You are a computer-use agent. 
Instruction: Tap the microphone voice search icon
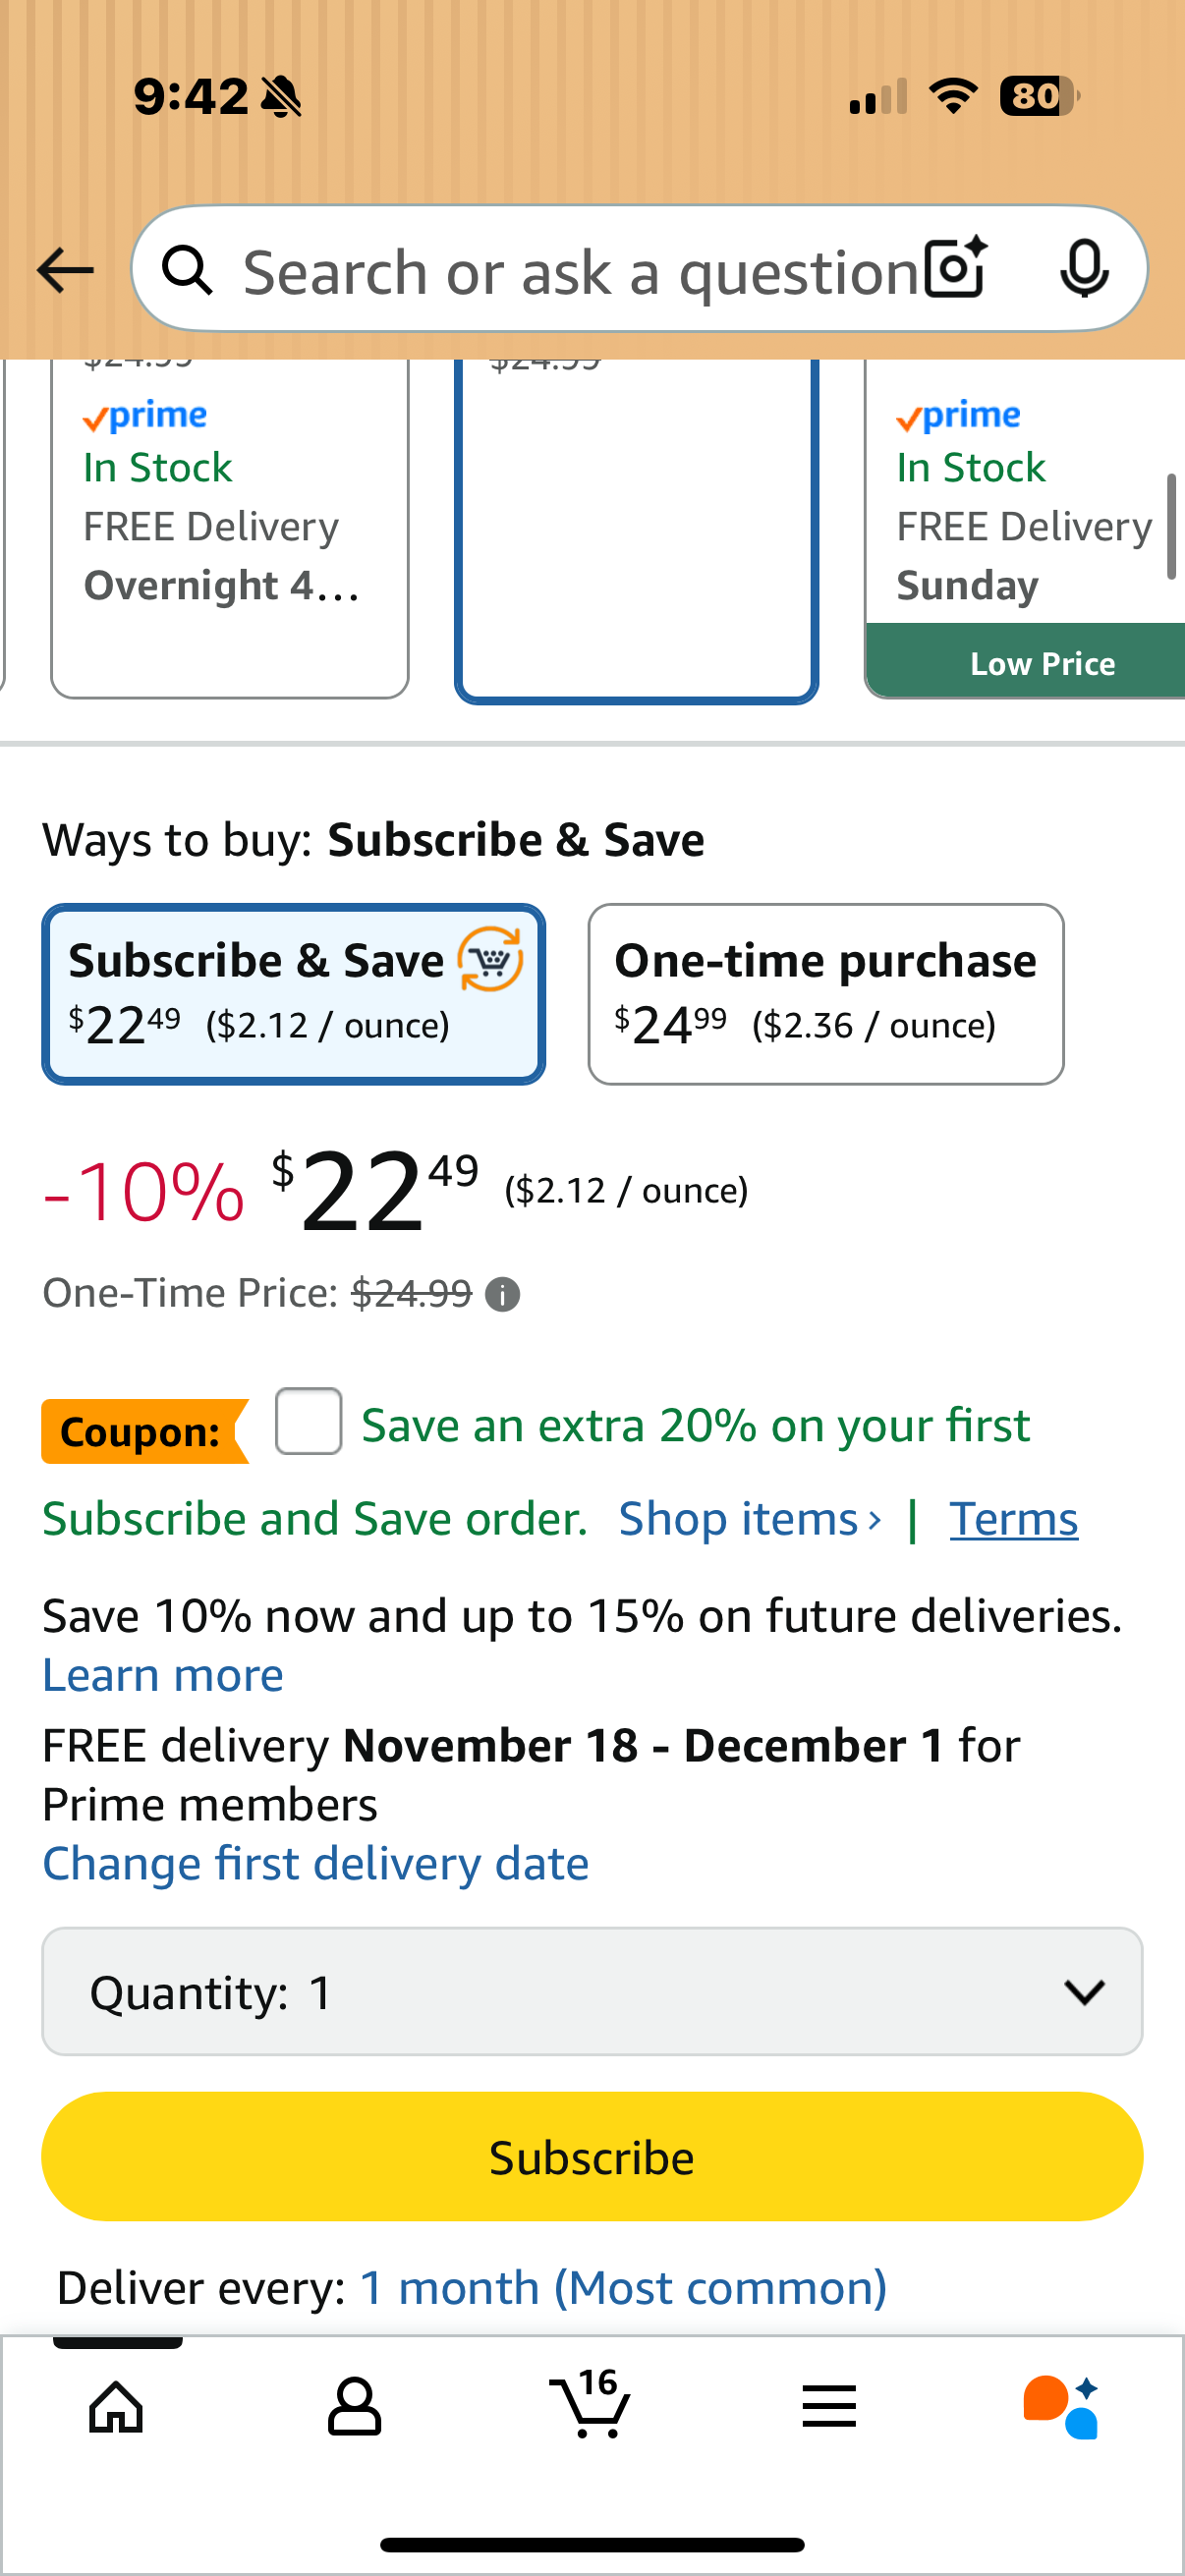pyautogui.click(x=1083, y=268)
